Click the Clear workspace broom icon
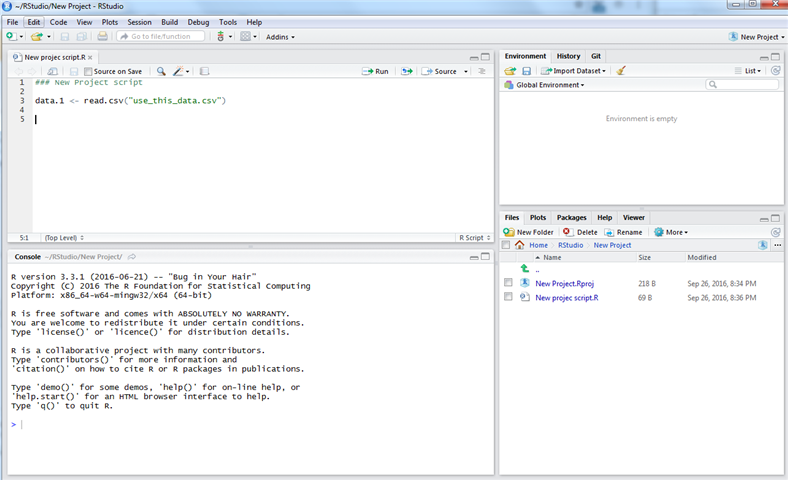 tap(621, 71)
